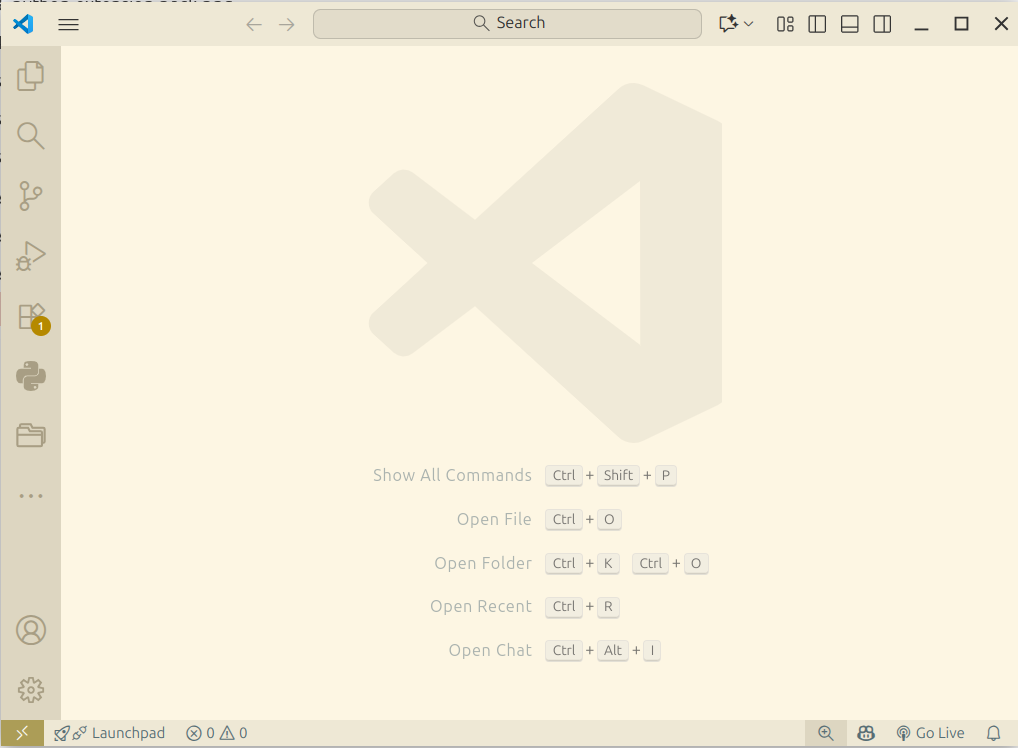This screenshot has height=748, width=1018.
Task: Open the Python extension view
Action: coord(31,376)
